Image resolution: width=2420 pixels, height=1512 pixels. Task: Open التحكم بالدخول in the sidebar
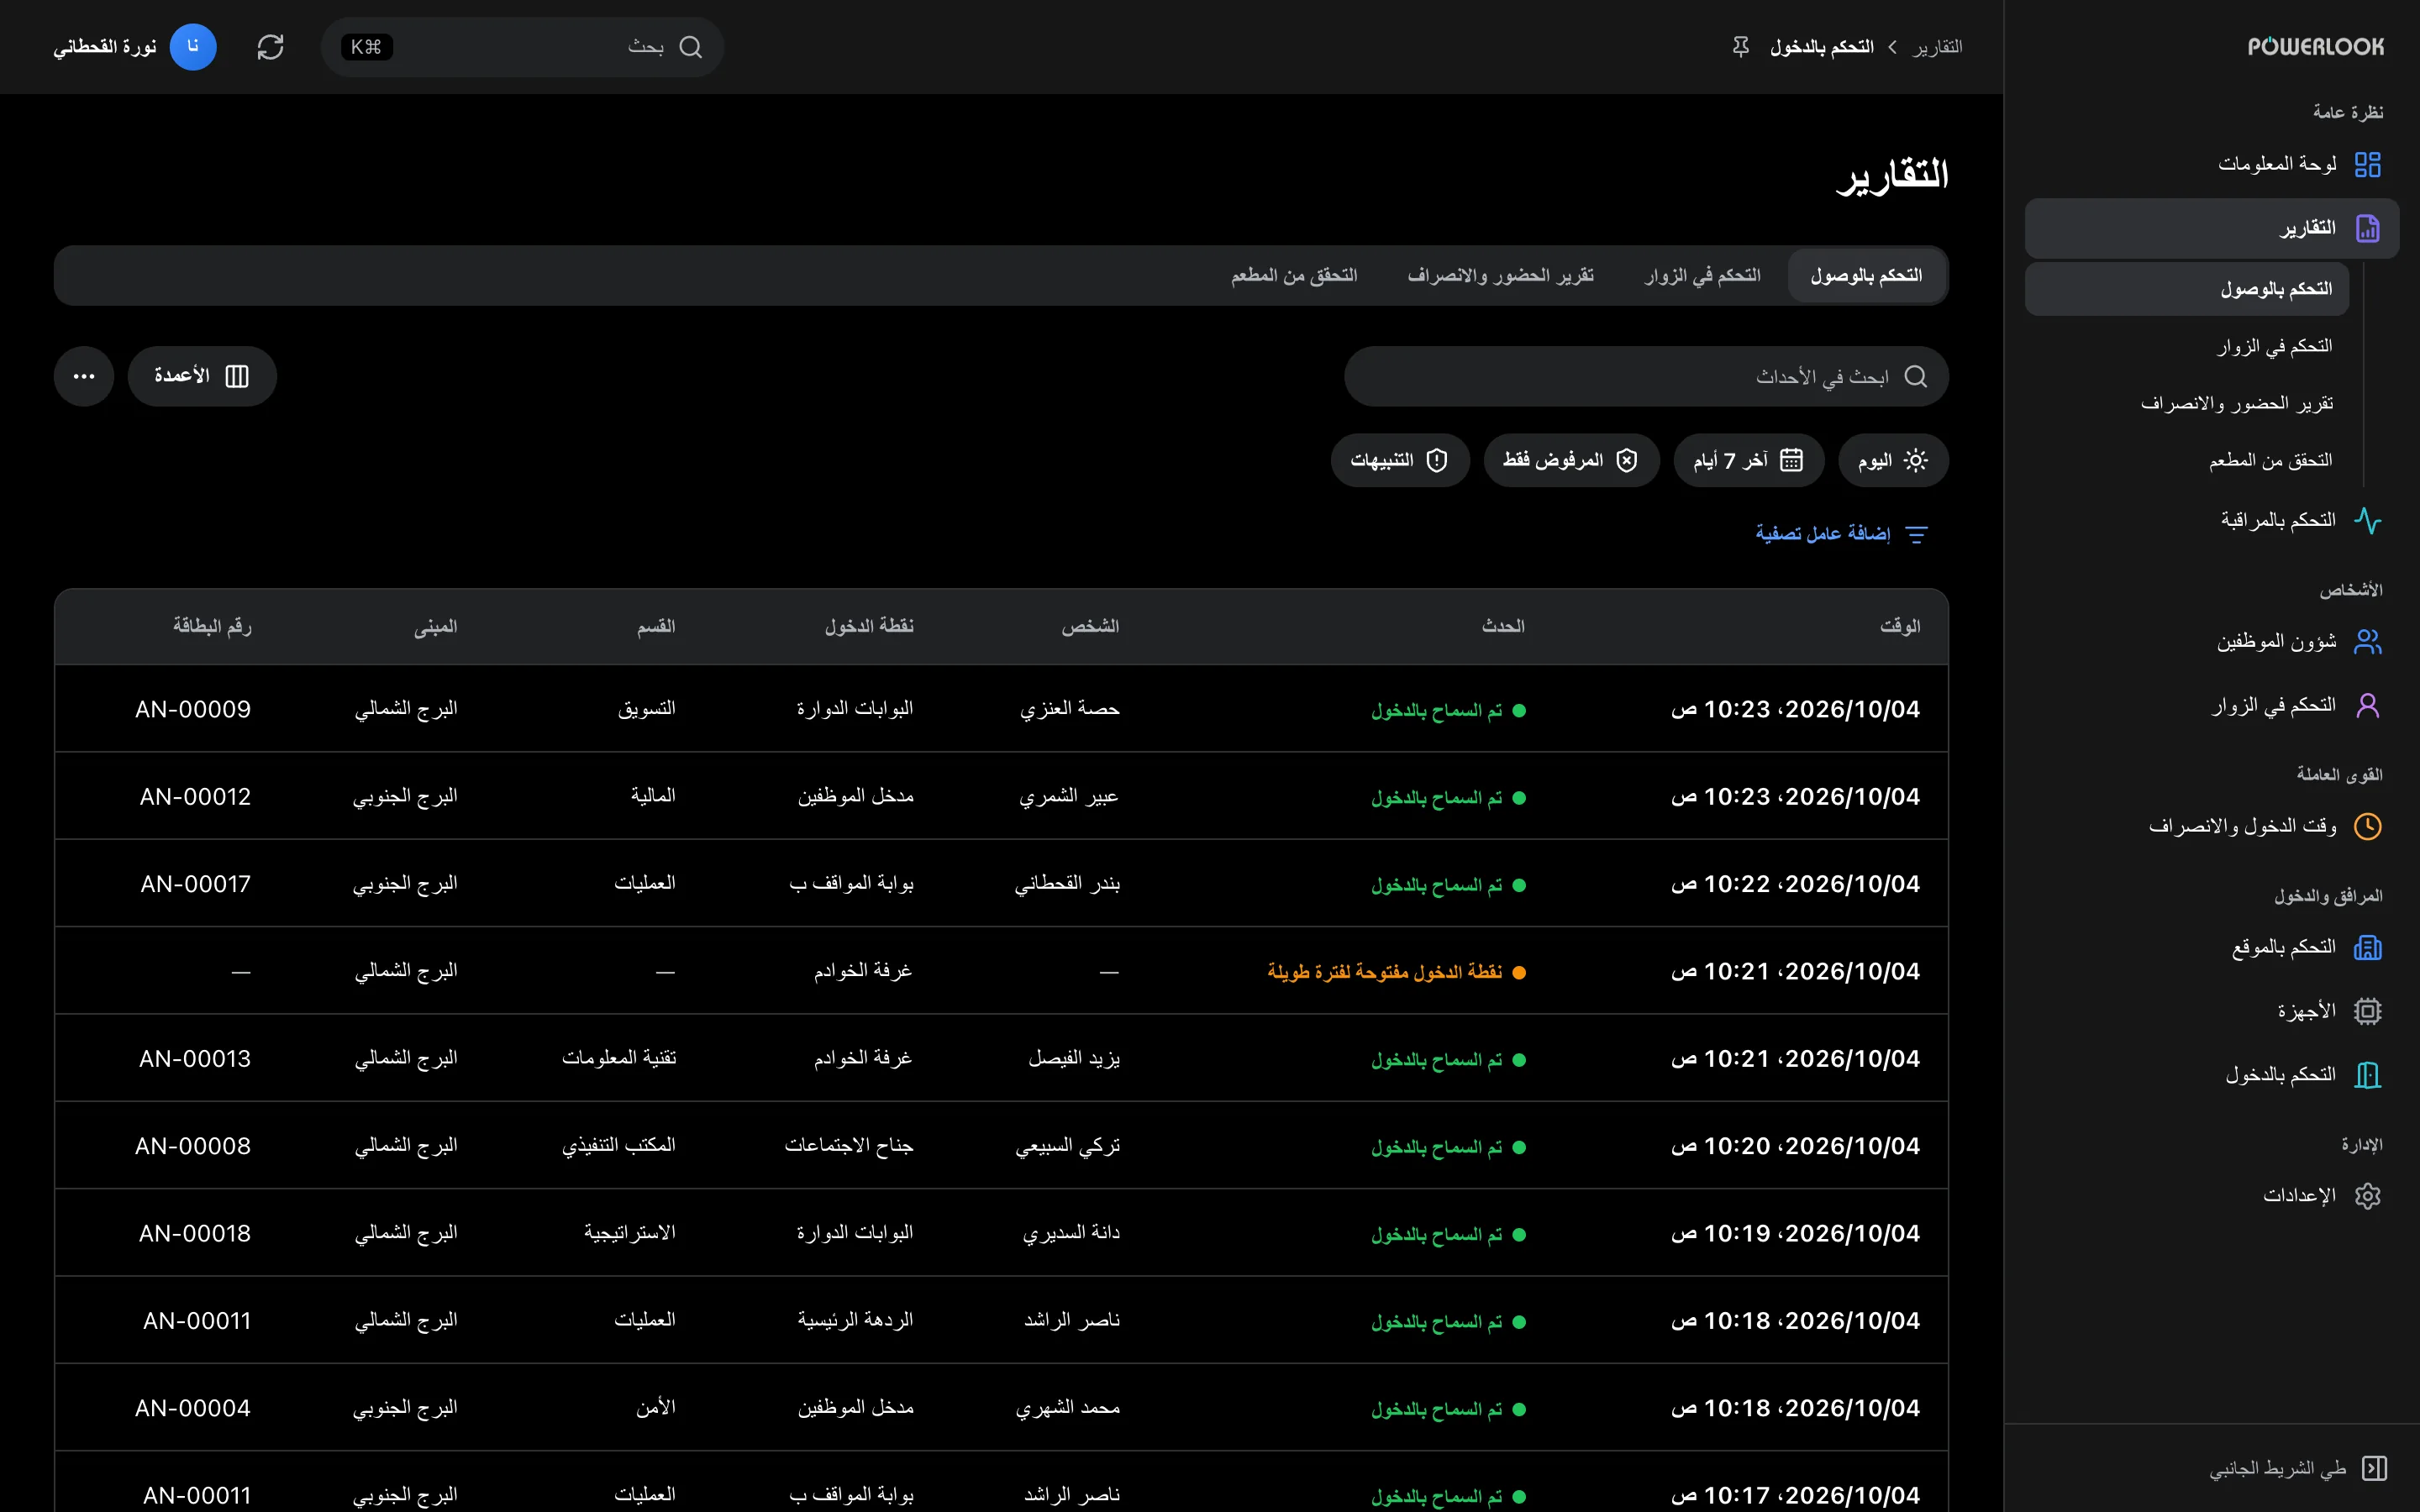2212,1075
